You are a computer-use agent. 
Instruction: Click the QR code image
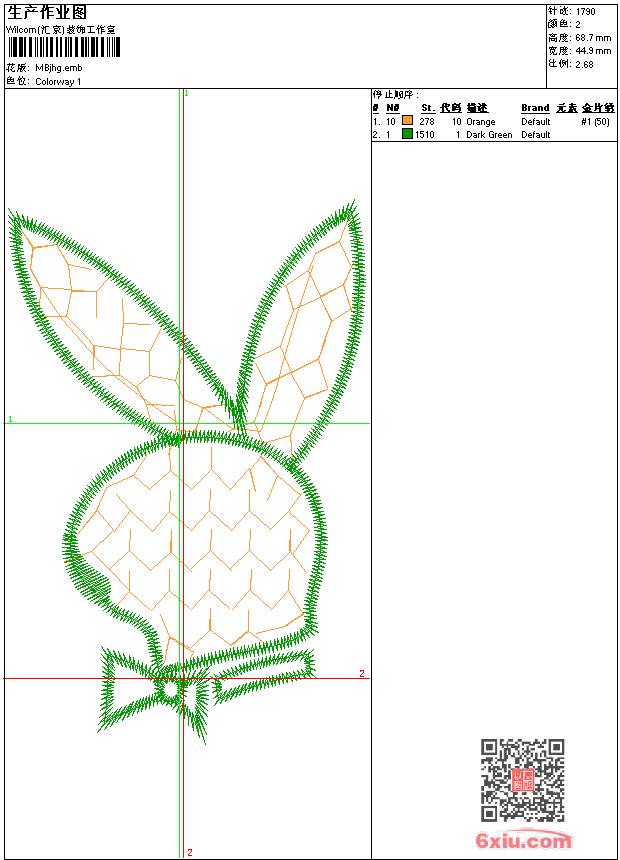(522, 780)
